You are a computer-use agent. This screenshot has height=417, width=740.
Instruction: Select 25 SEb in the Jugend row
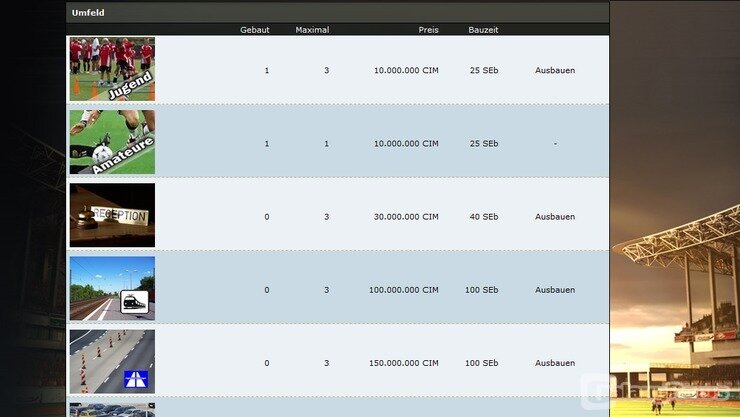pyautogui.click(x=484, y=70)
